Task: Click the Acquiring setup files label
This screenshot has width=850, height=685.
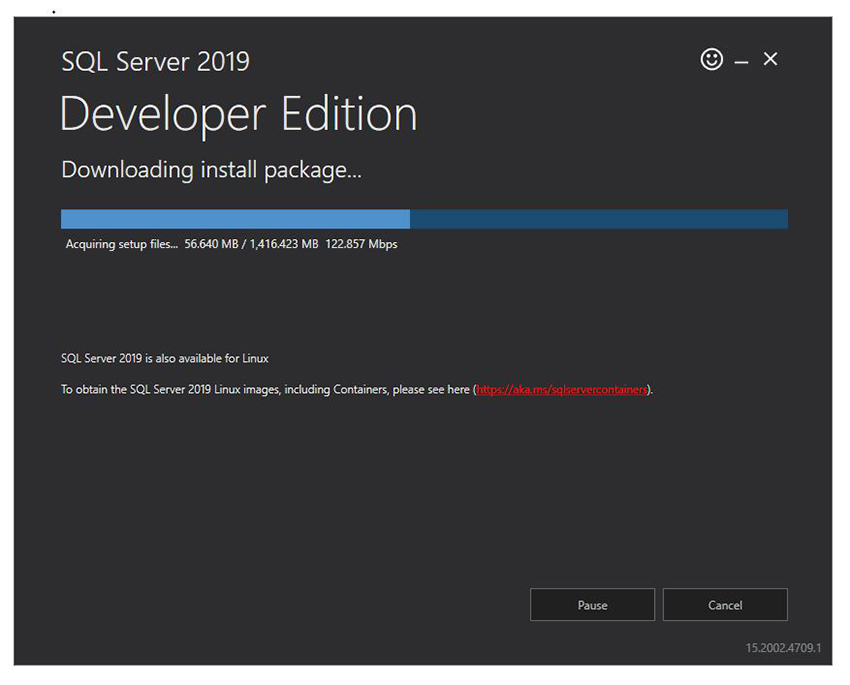Action: pos(121,244)
